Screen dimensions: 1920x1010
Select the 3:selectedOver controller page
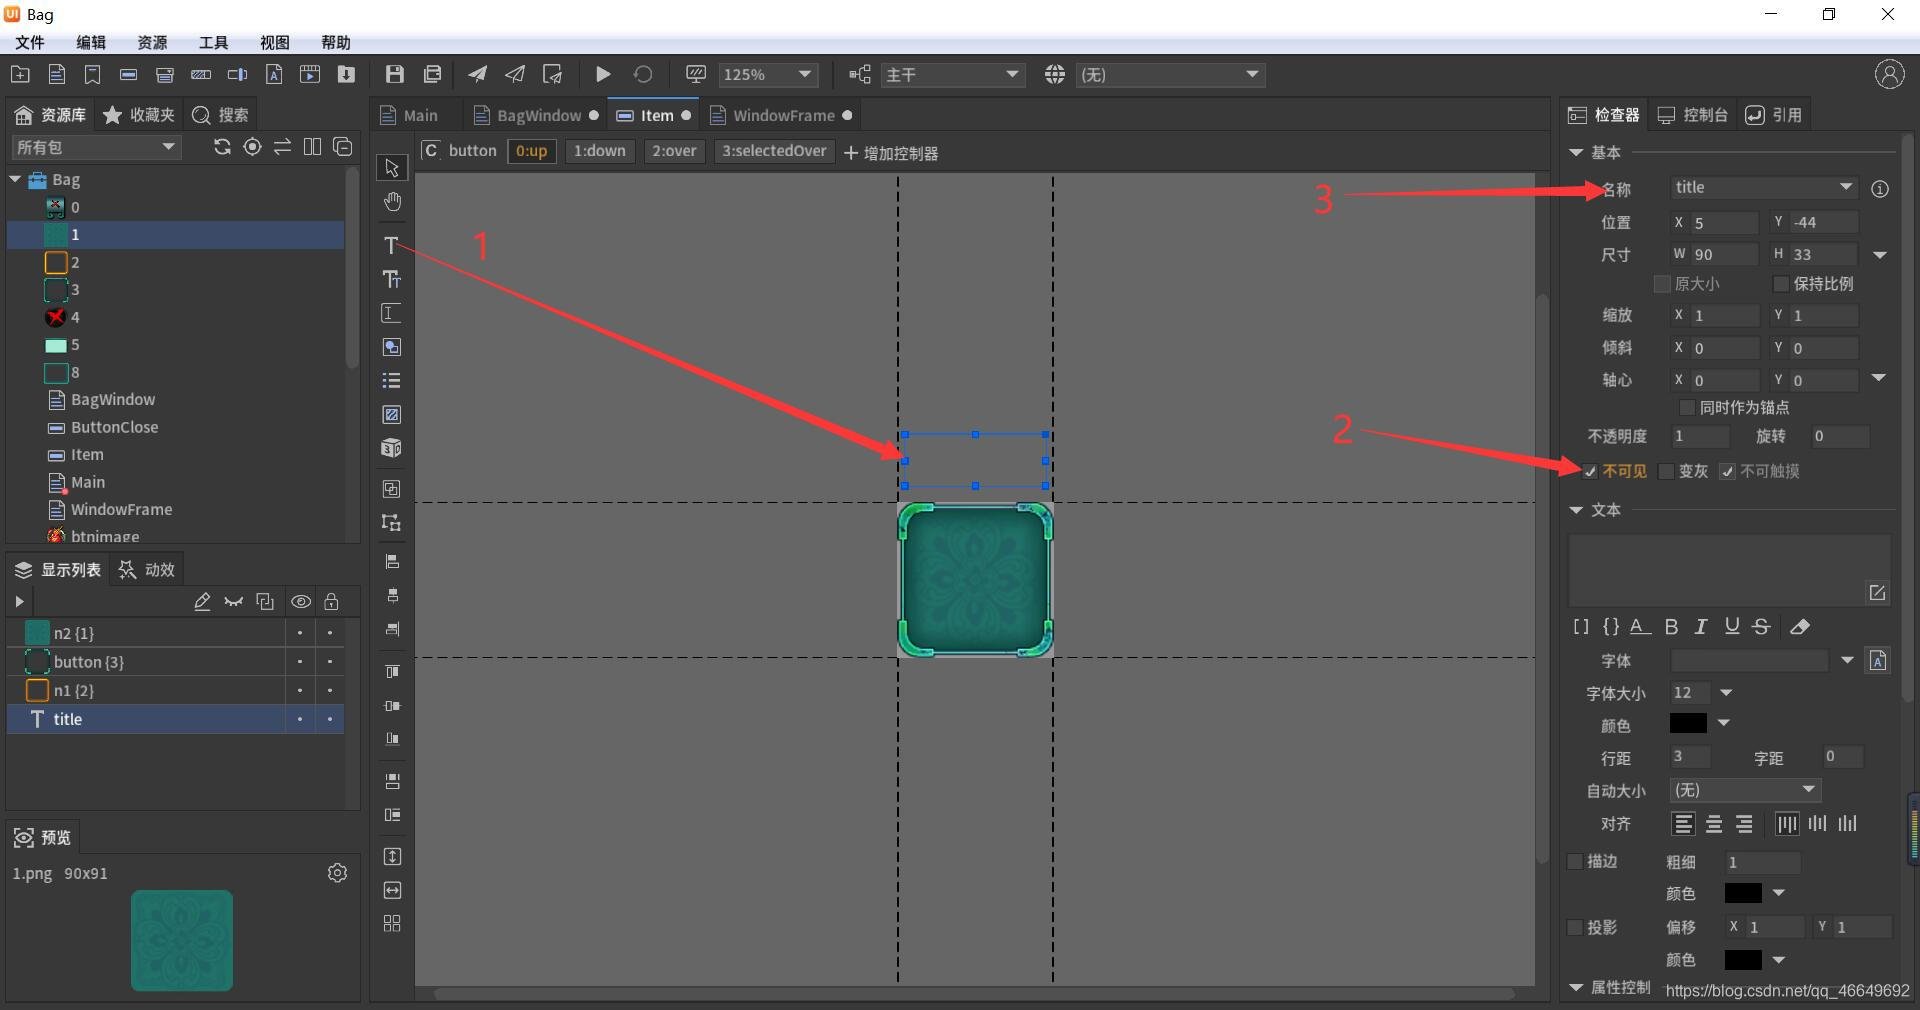[774, 151]
